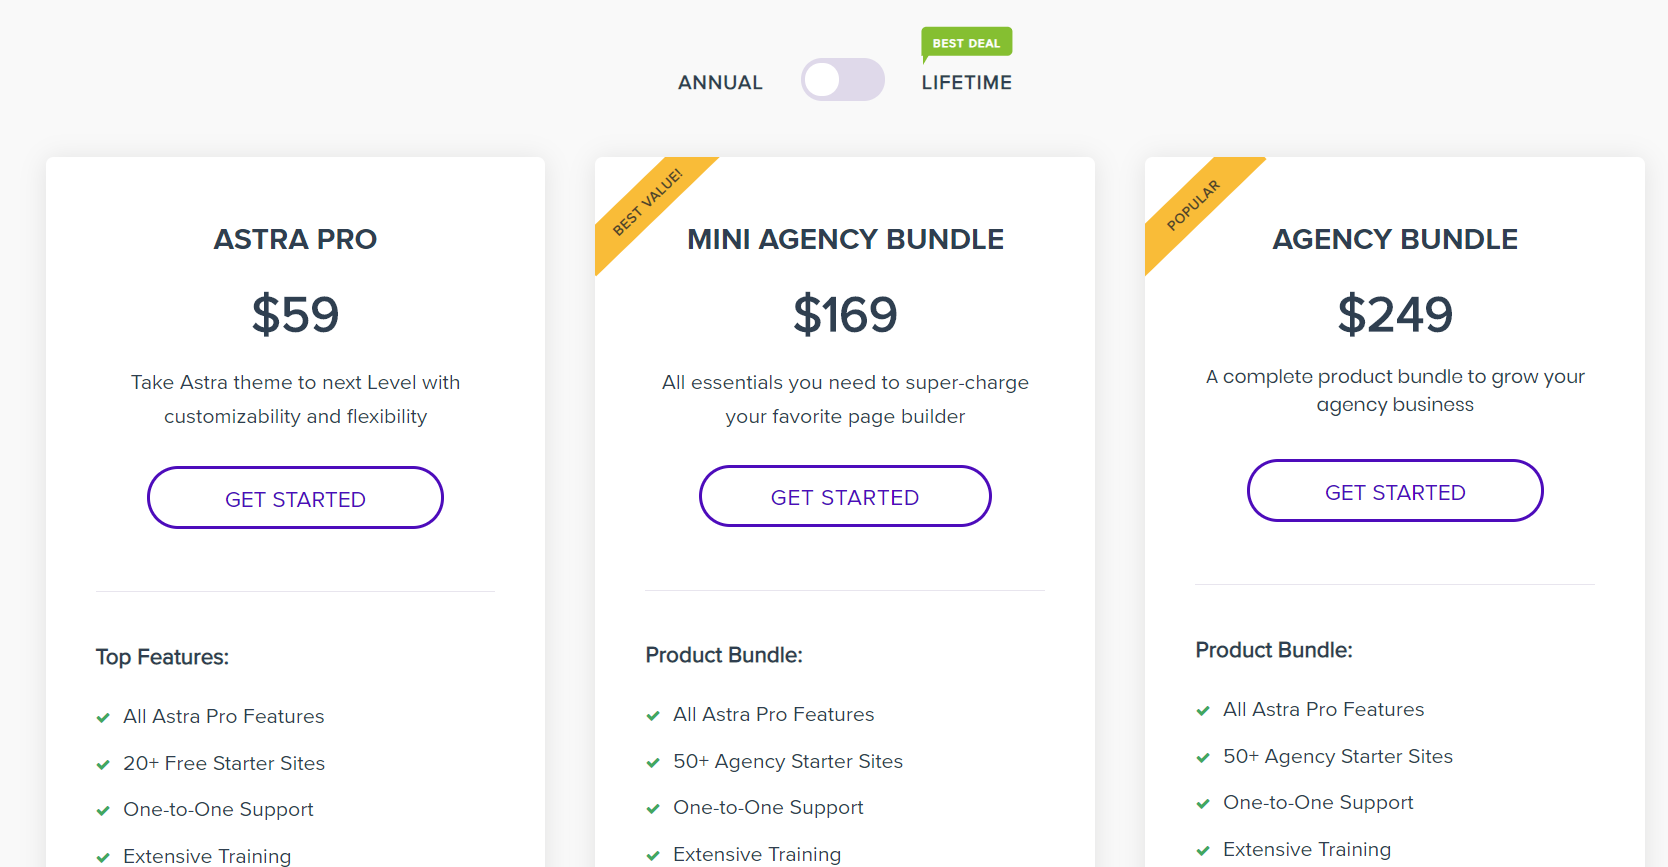Click checkmark beside 20+ Free Starter Sites

point(103,765)
